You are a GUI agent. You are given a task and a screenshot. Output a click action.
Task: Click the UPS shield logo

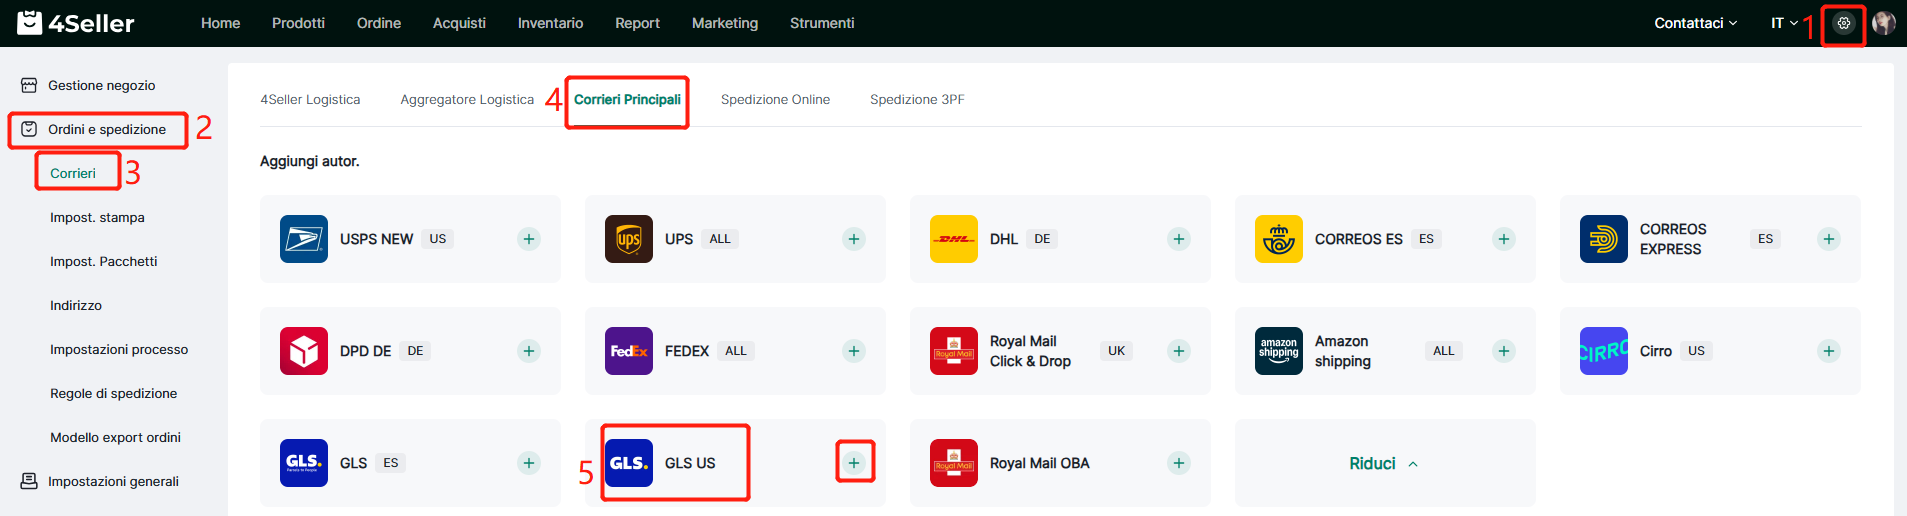(629, 239)
